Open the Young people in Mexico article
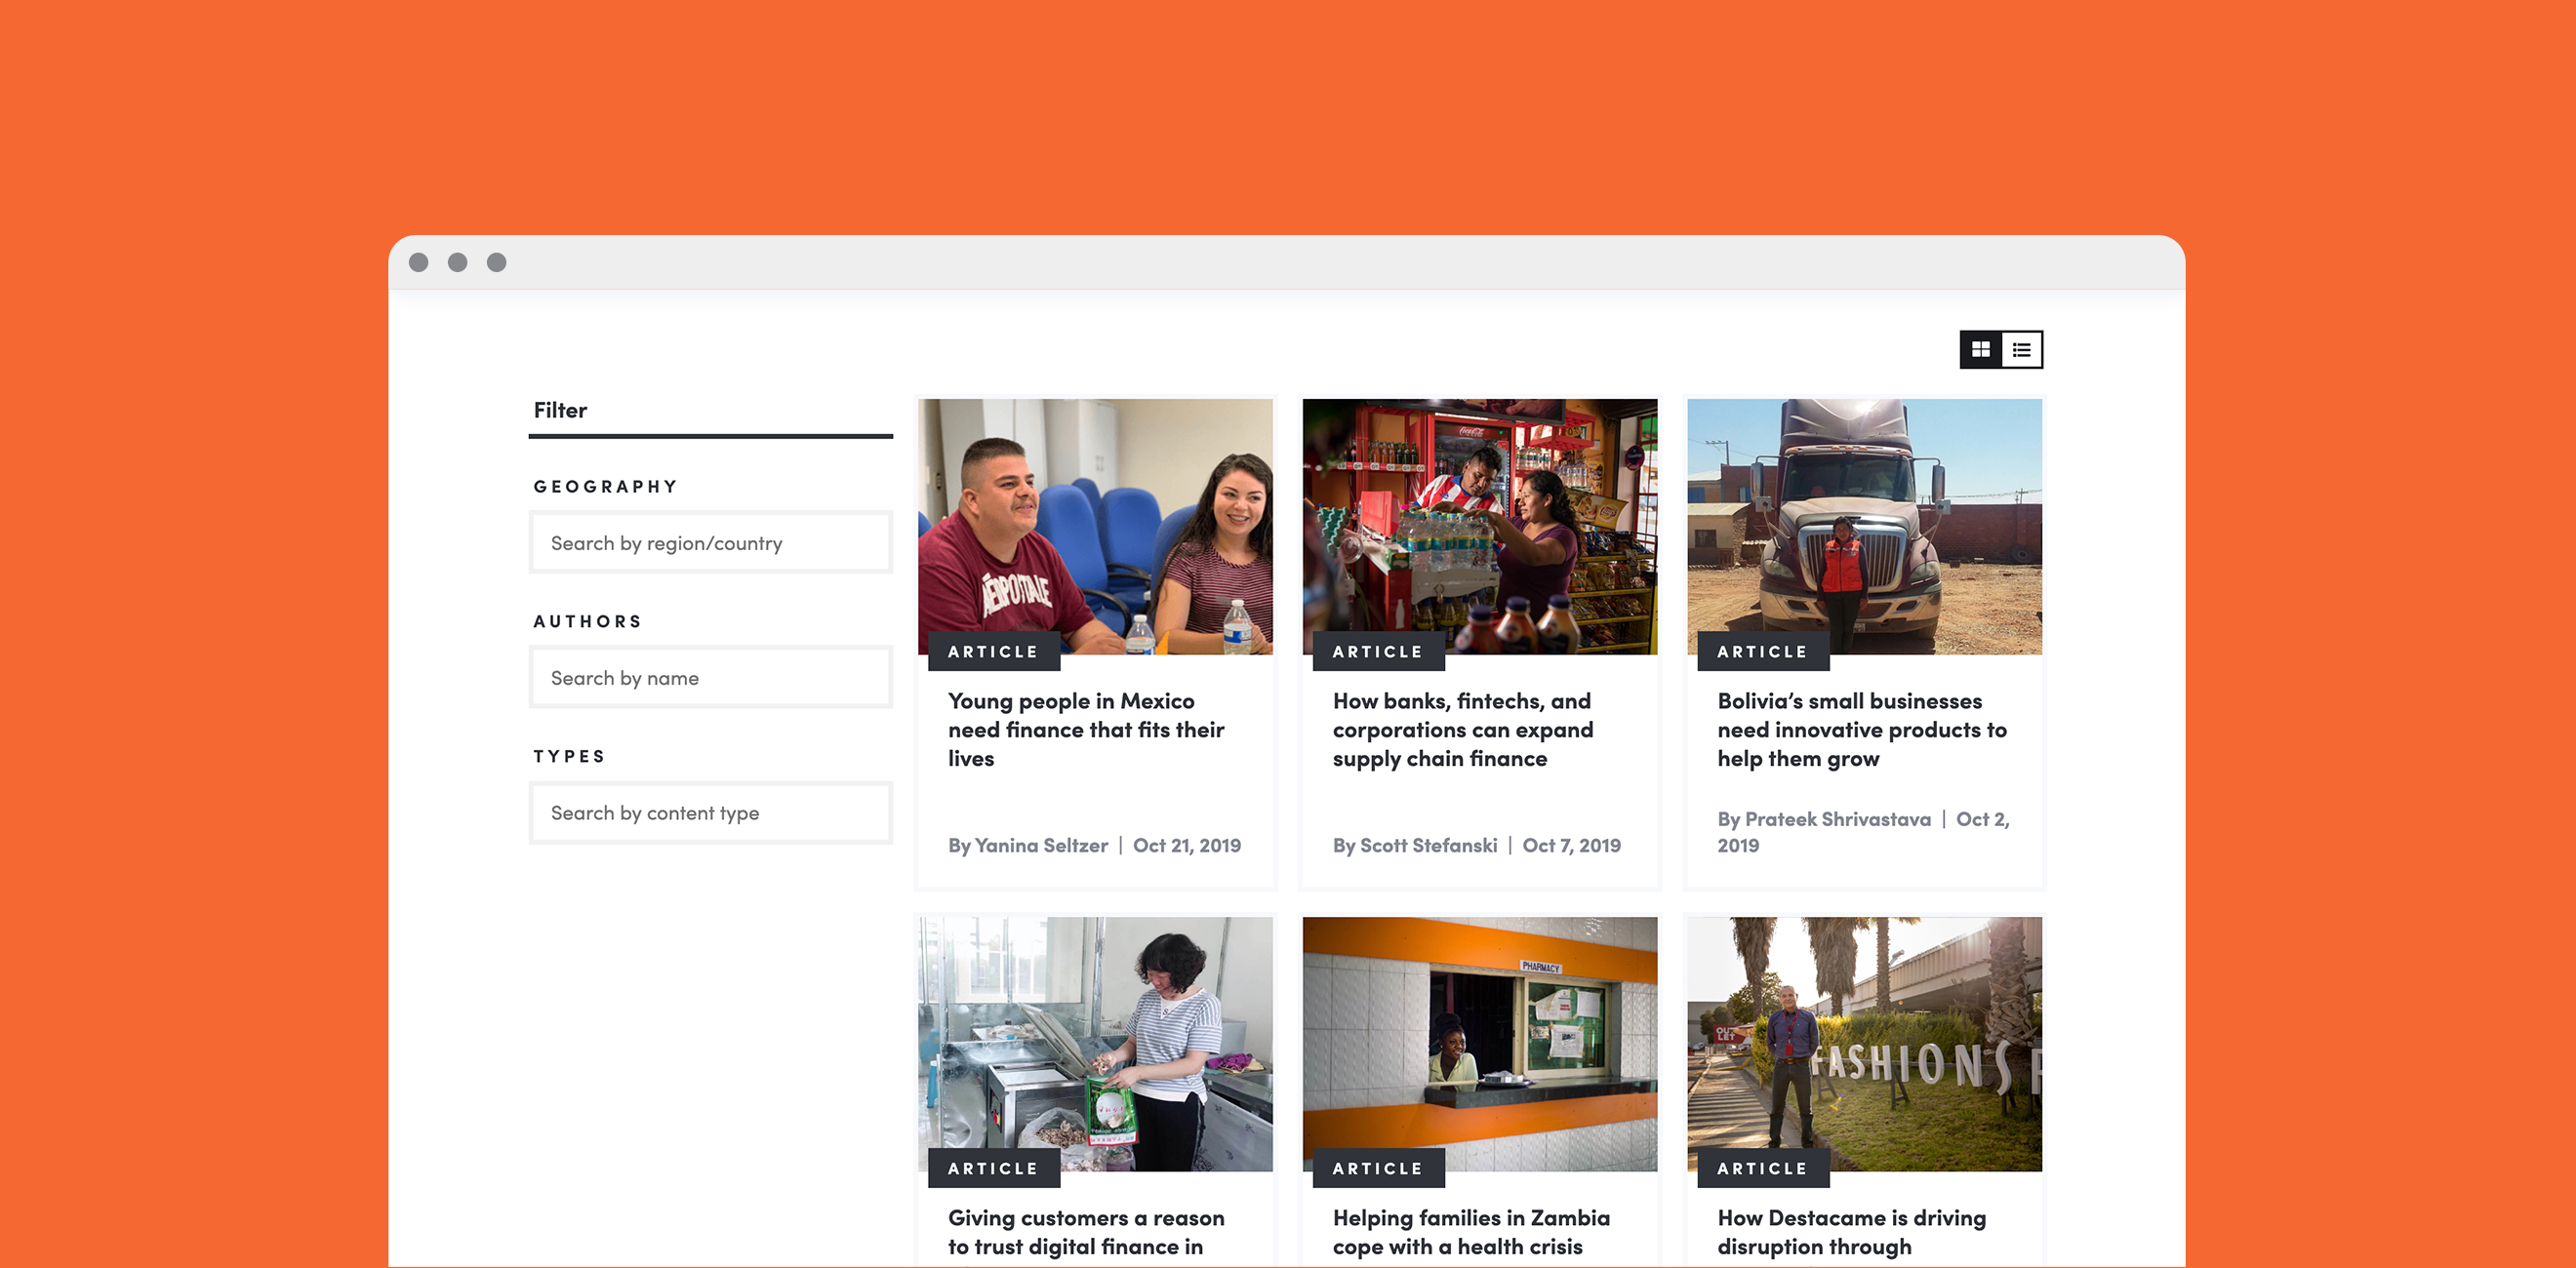Screen dimensions: 2576x1268 (1085, 729)
